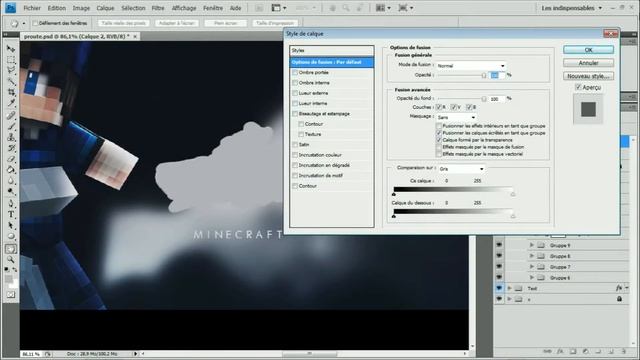Click the foreground color swatch

tap(9, 279)
